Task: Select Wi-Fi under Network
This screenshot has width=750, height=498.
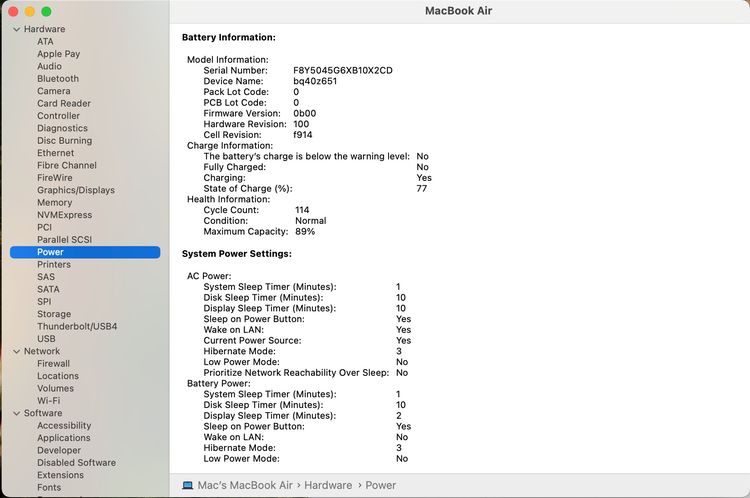Action: coord(49,401)
